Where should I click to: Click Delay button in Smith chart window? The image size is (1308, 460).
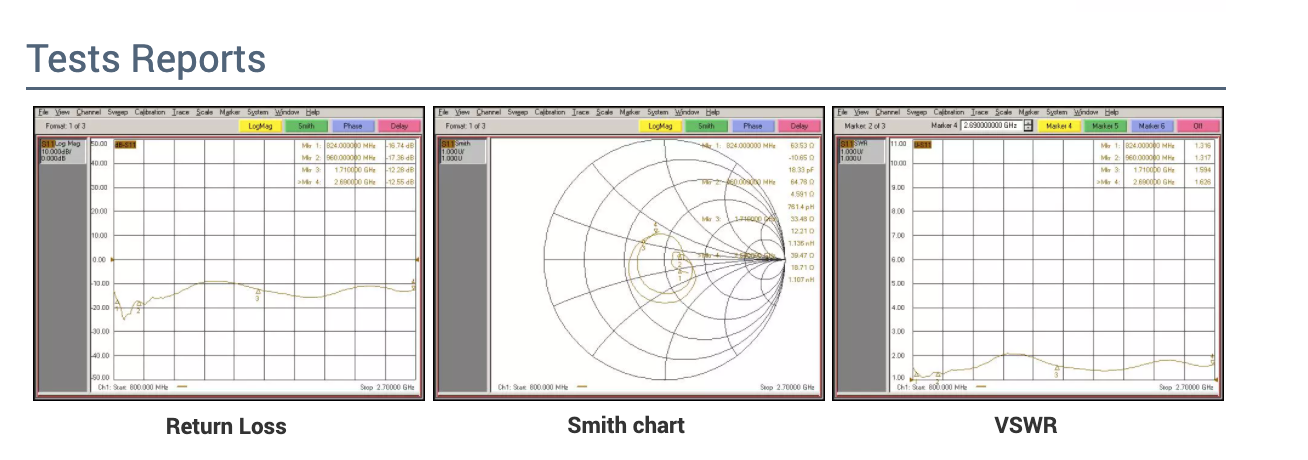[x=799, y=126]
